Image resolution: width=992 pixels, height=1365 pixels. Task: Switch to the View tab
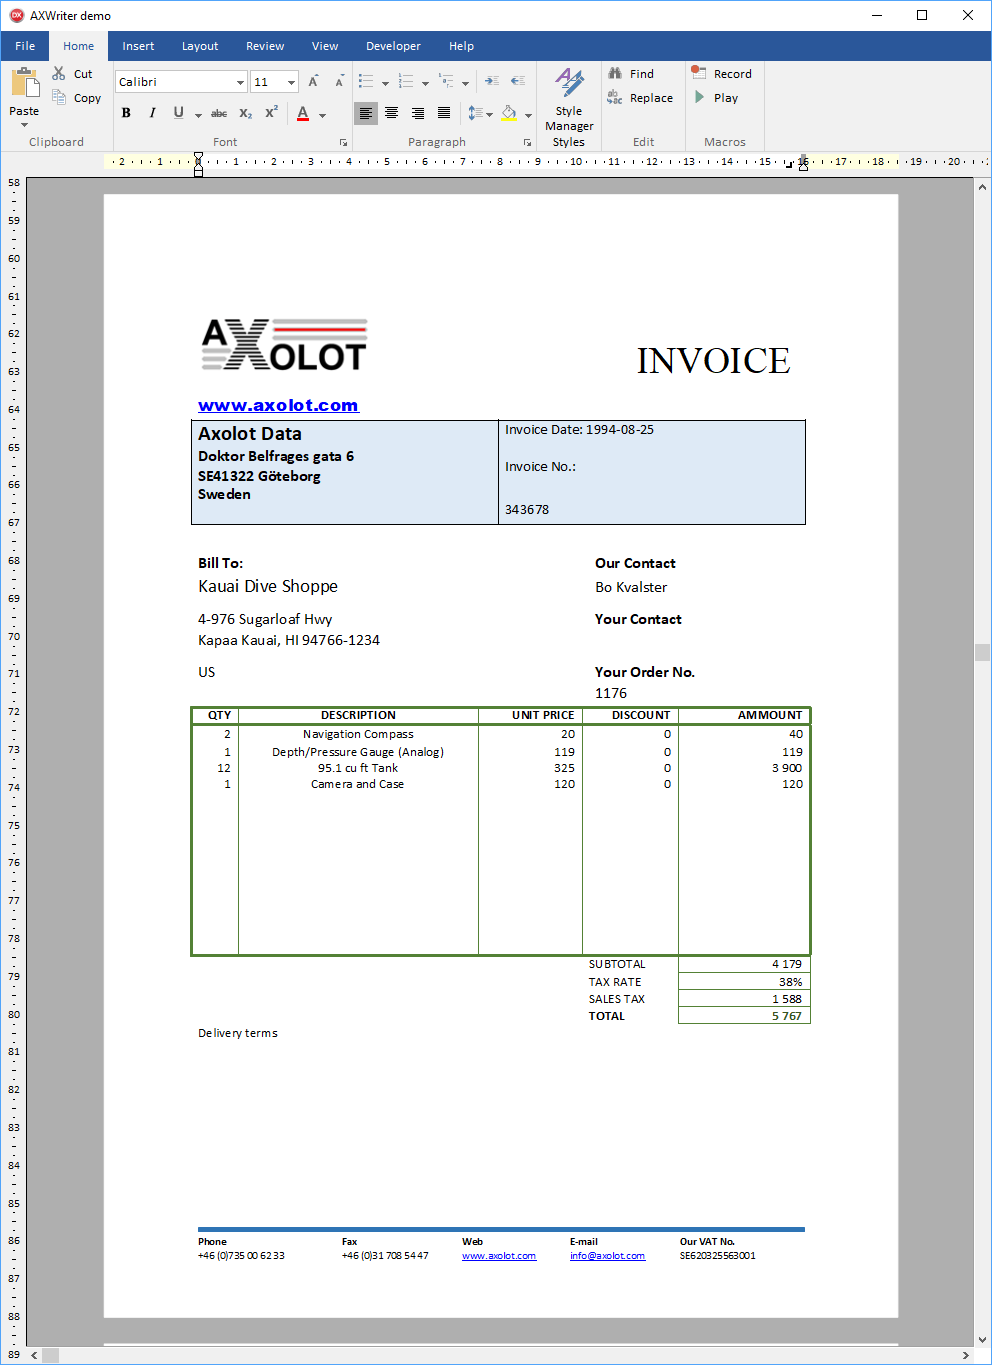(325, 46)
